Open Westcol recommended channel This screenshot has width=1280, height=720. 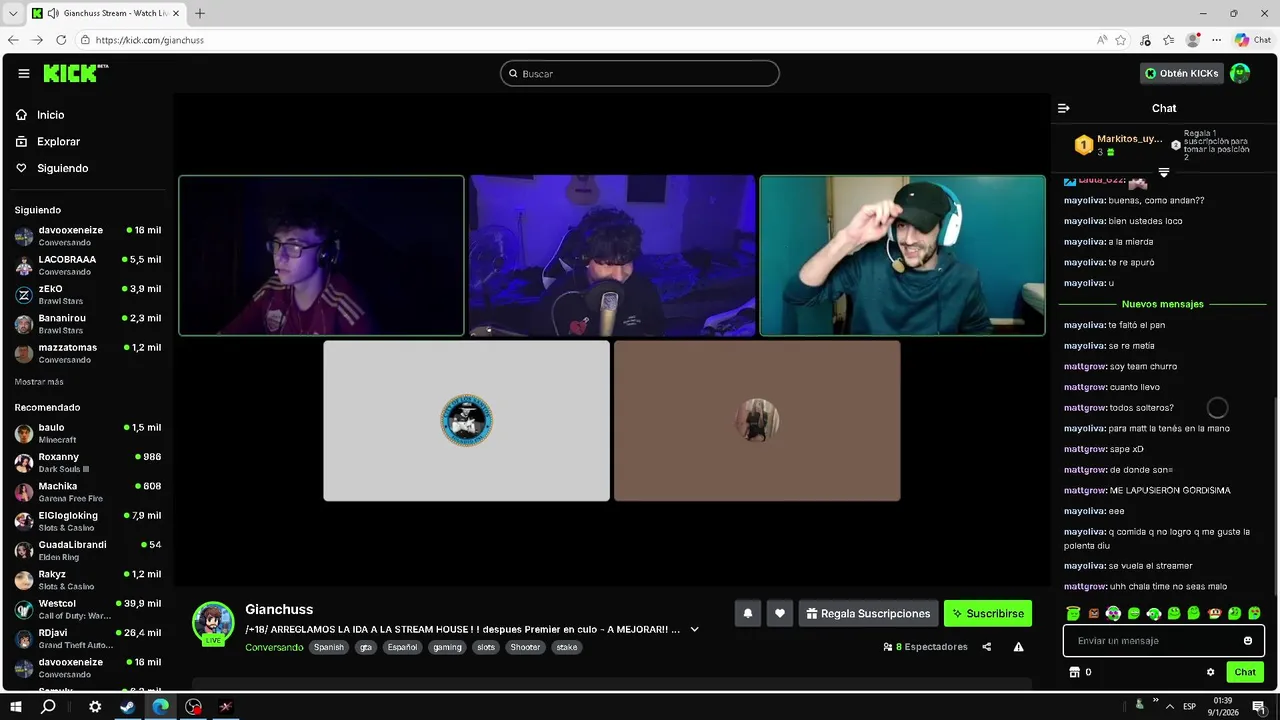coord(88,609)
